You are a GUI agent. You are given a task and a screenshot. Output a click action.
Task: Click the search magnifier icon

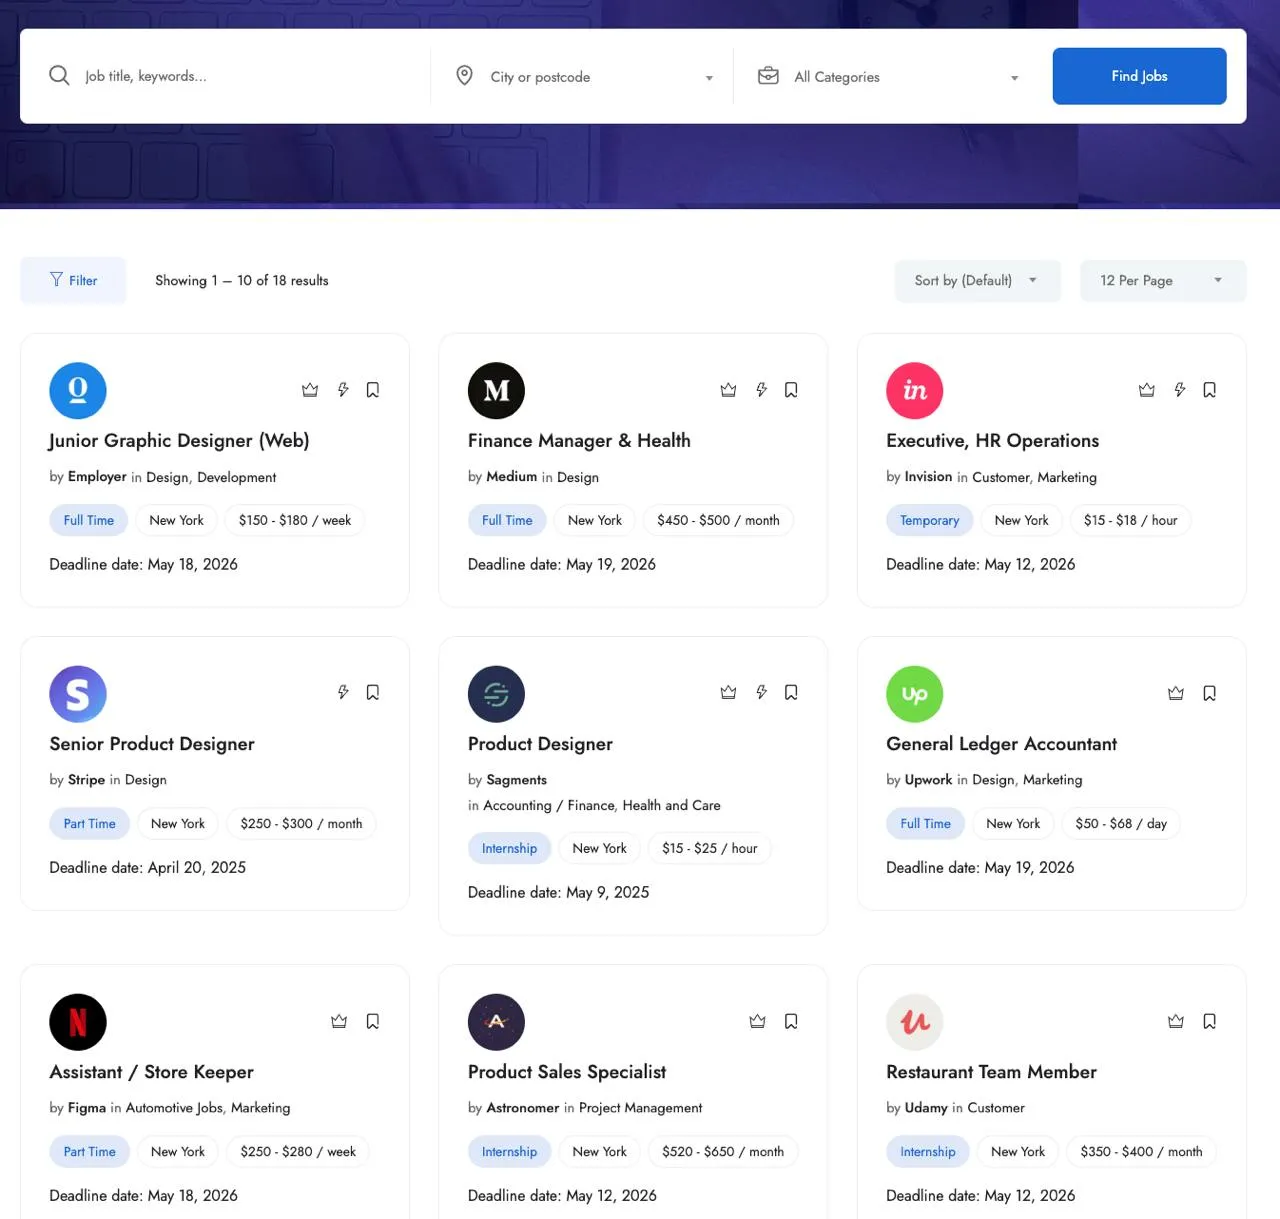pyautogui.click(x=59, y=76)
